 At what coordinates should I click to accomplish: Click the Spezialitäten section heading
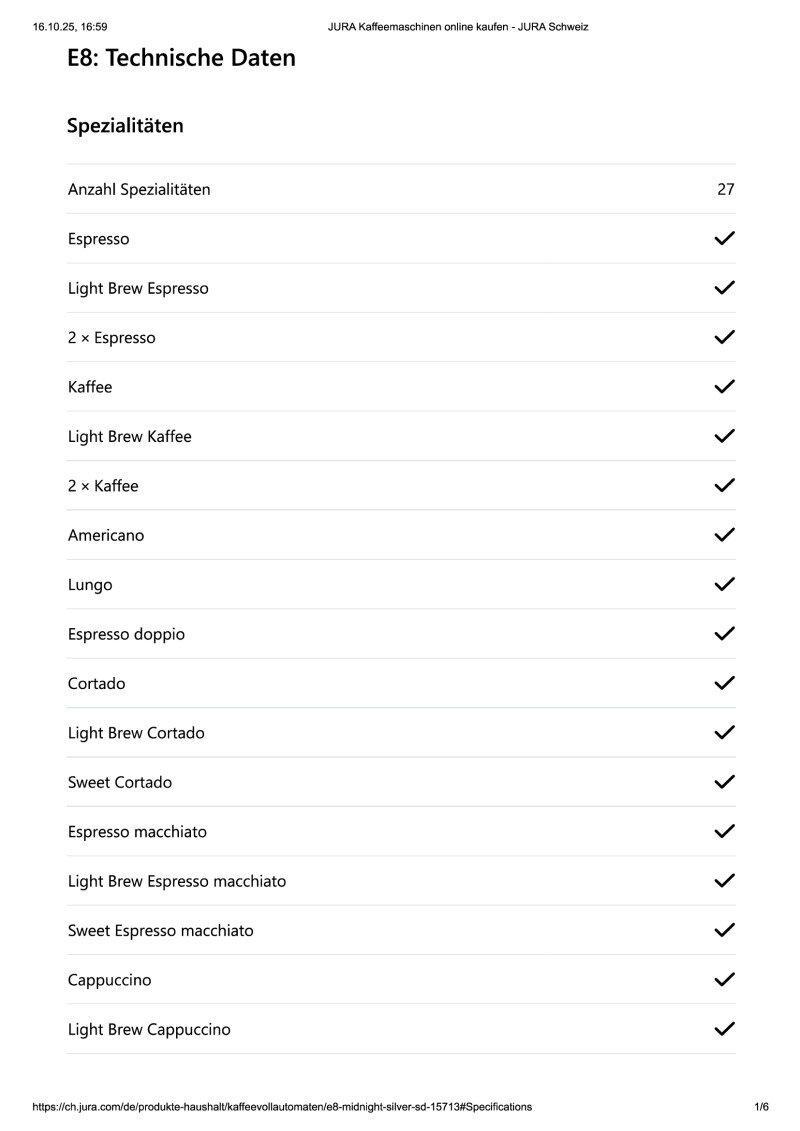(125, 126)
